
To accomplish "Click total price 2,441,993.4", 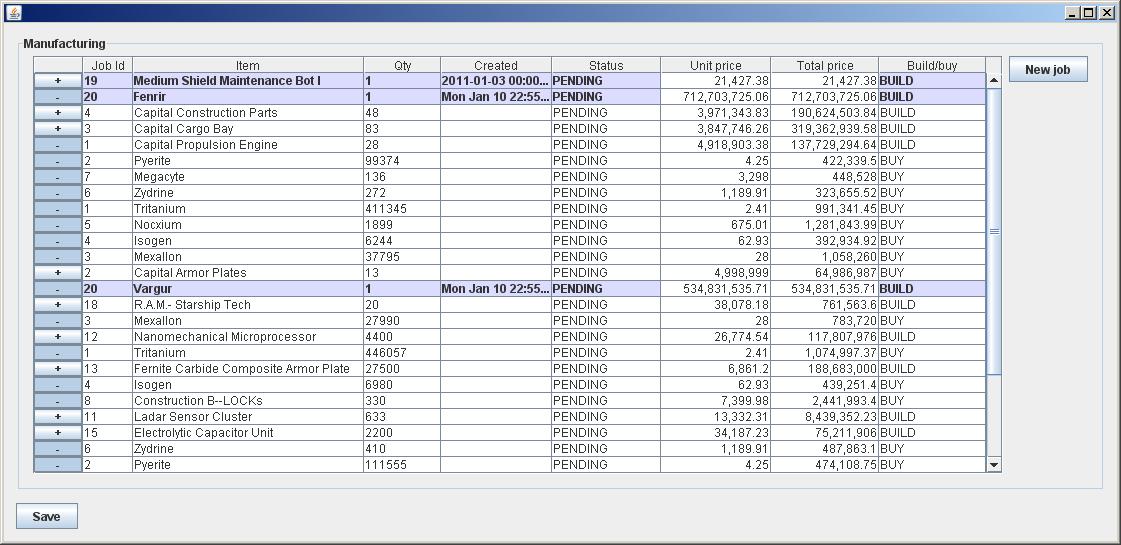I will click(825, 401).
